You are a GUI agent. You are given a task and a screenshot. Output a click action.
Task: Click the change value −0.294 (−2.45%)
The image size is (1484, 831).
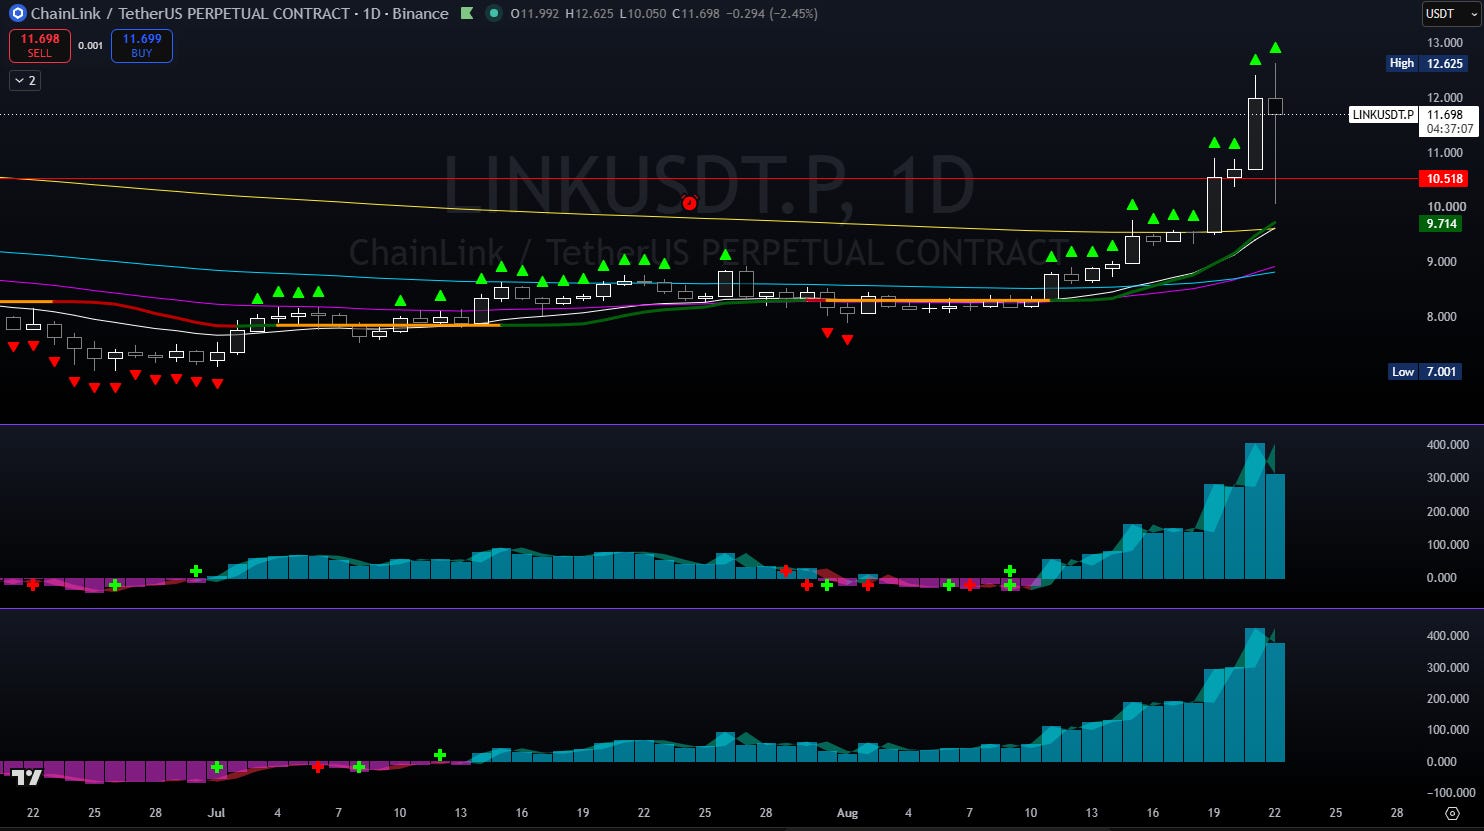771,14
